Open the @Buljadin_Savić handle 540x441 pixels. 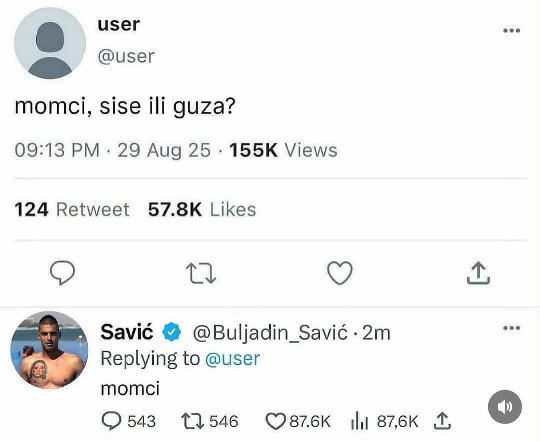[270, 333]
